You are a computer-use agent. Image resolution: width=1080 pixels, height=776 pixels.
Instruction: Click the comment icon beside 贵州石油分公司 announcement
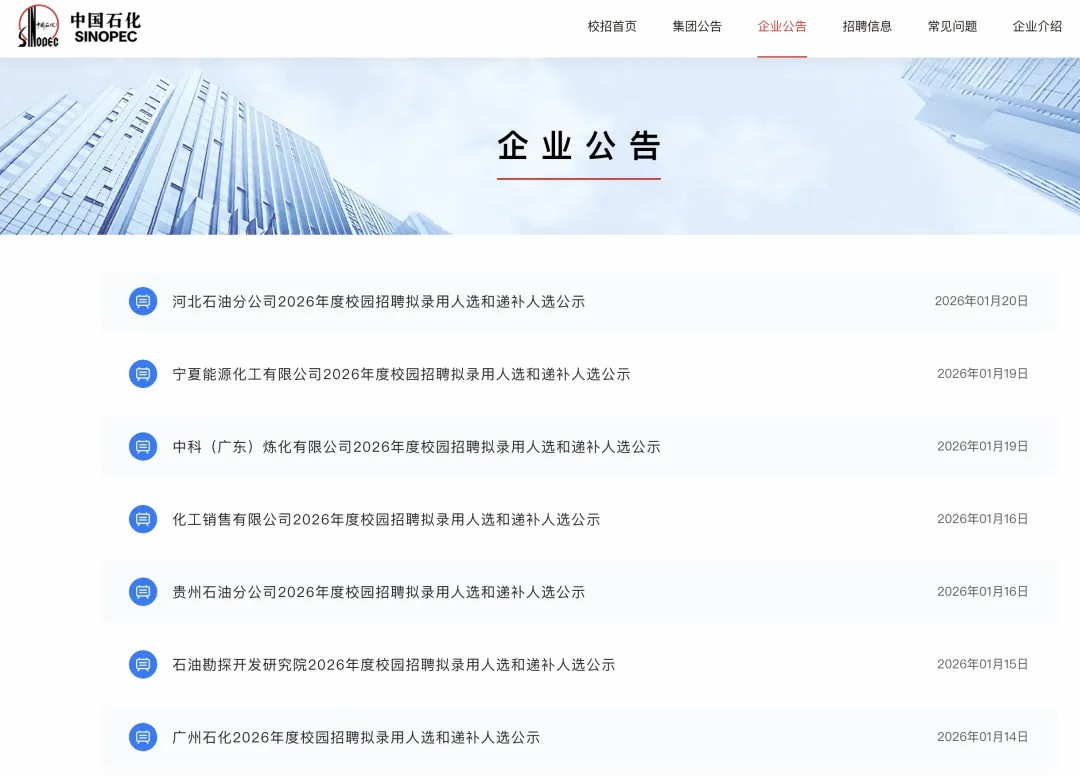[x=142, y=592]
